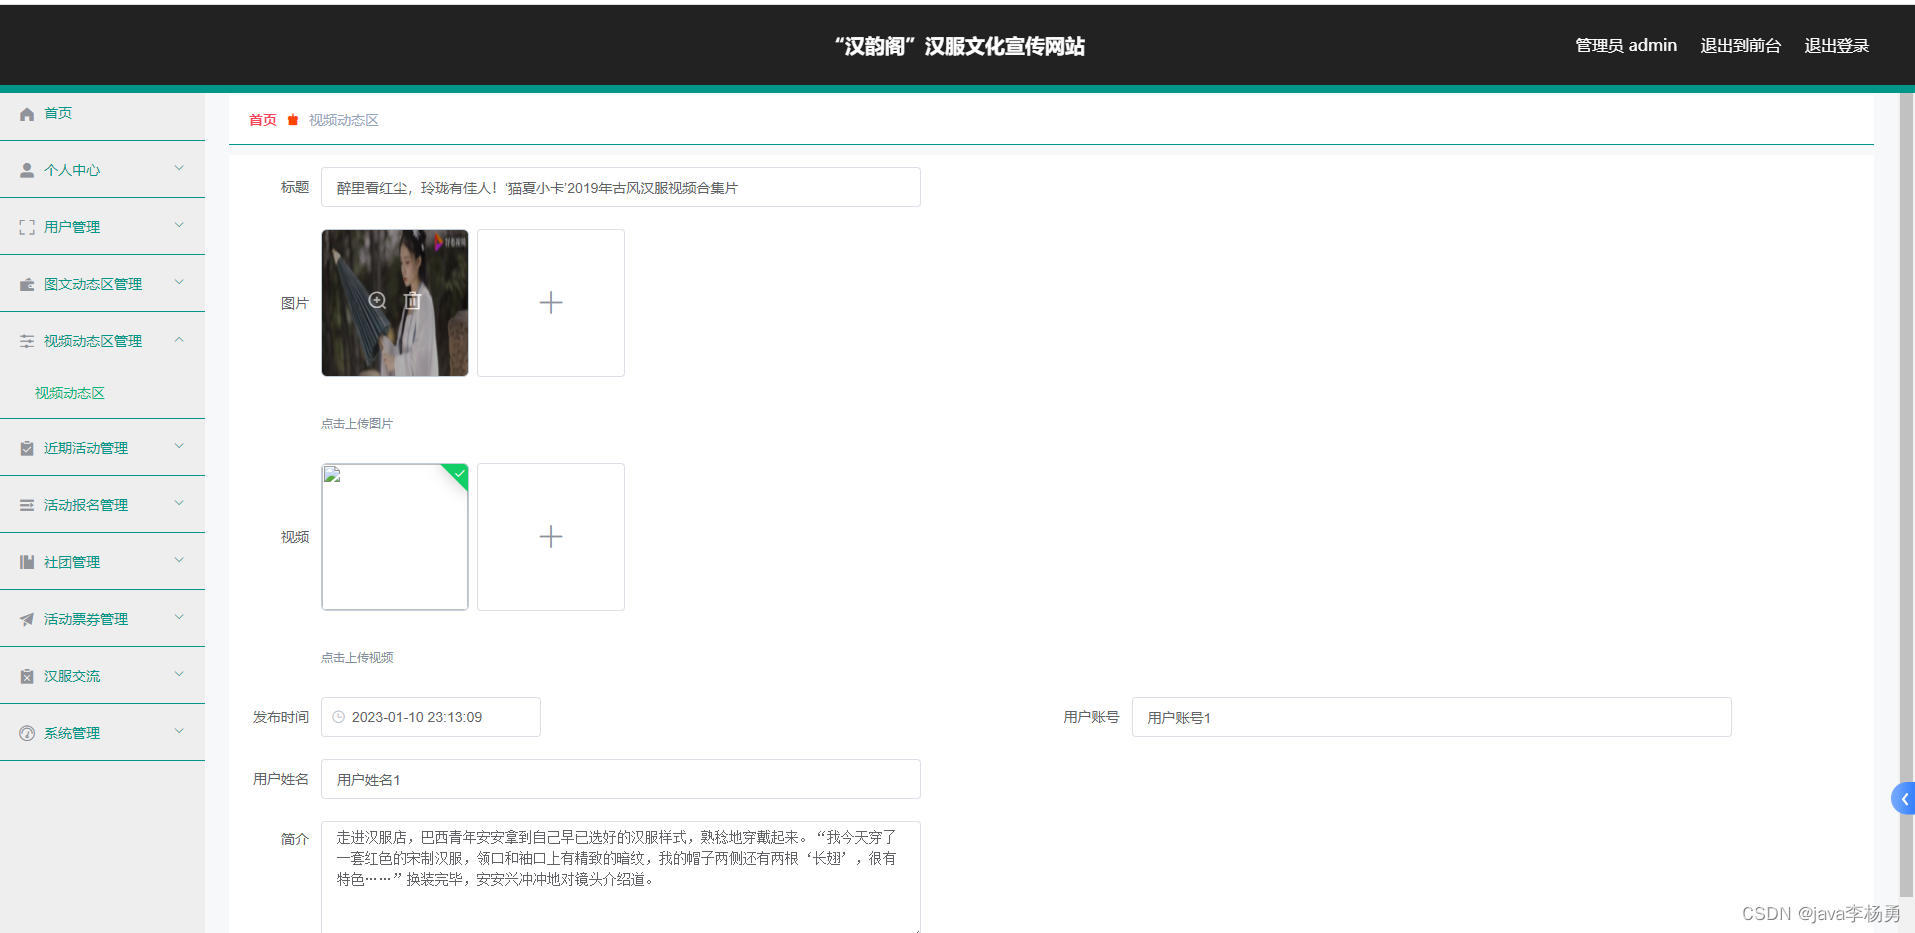The image size is (1915, 933).
Task: Delete the uploaded image with trash icon
Action: click(412, 301)
